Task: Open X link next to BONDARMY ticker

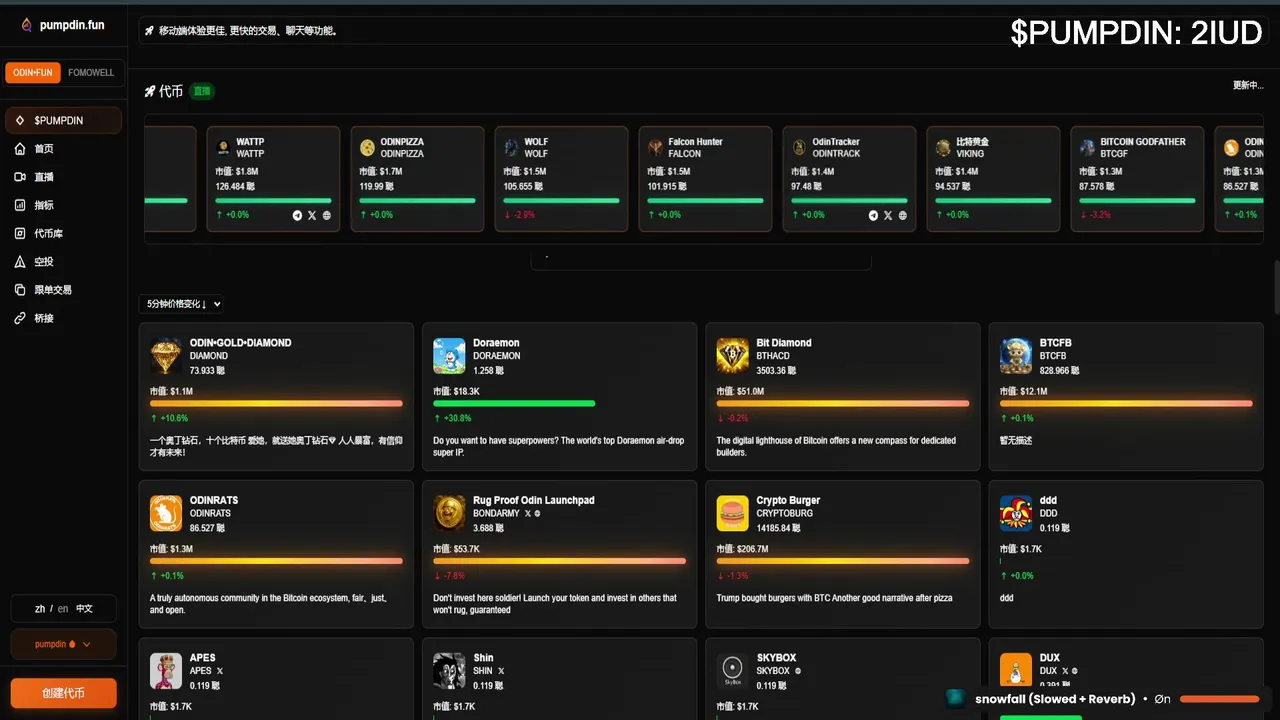Action: point(528,513)
